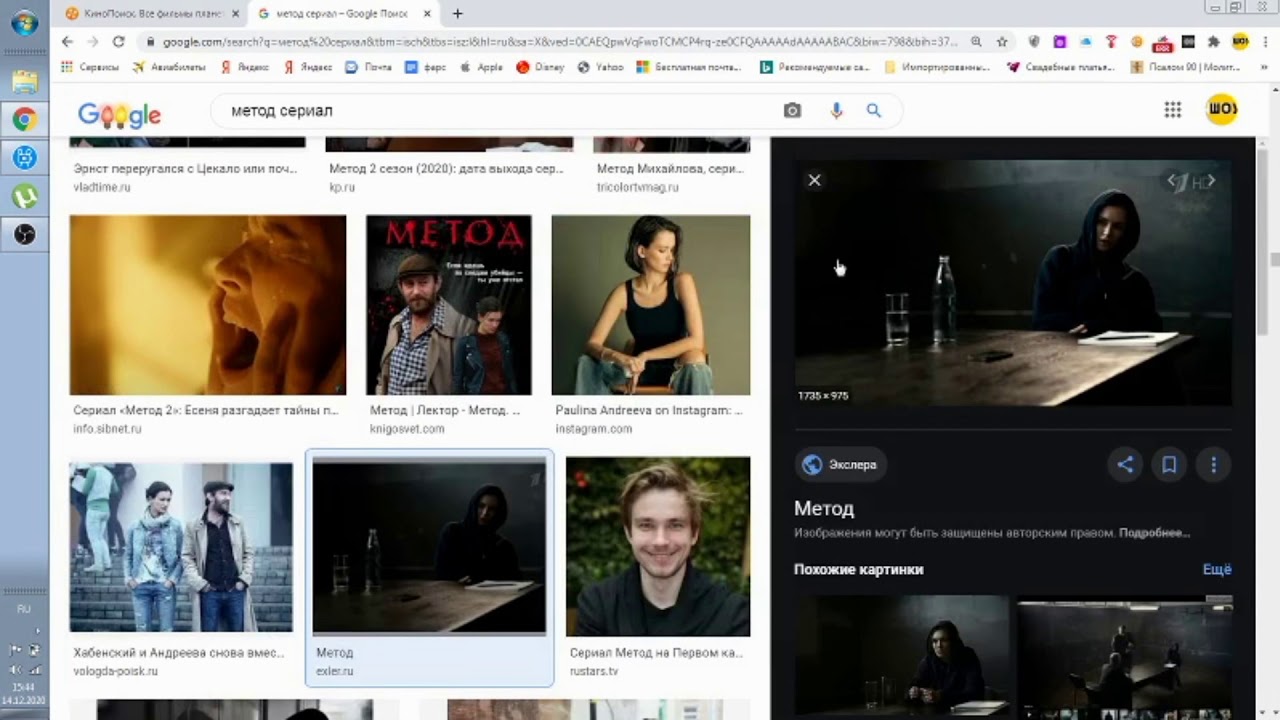The image size is (1280, 720).
Task: Open the smiling man rustars.tv thumbnail
Action: pyautogui.click(x=658, y=547)
